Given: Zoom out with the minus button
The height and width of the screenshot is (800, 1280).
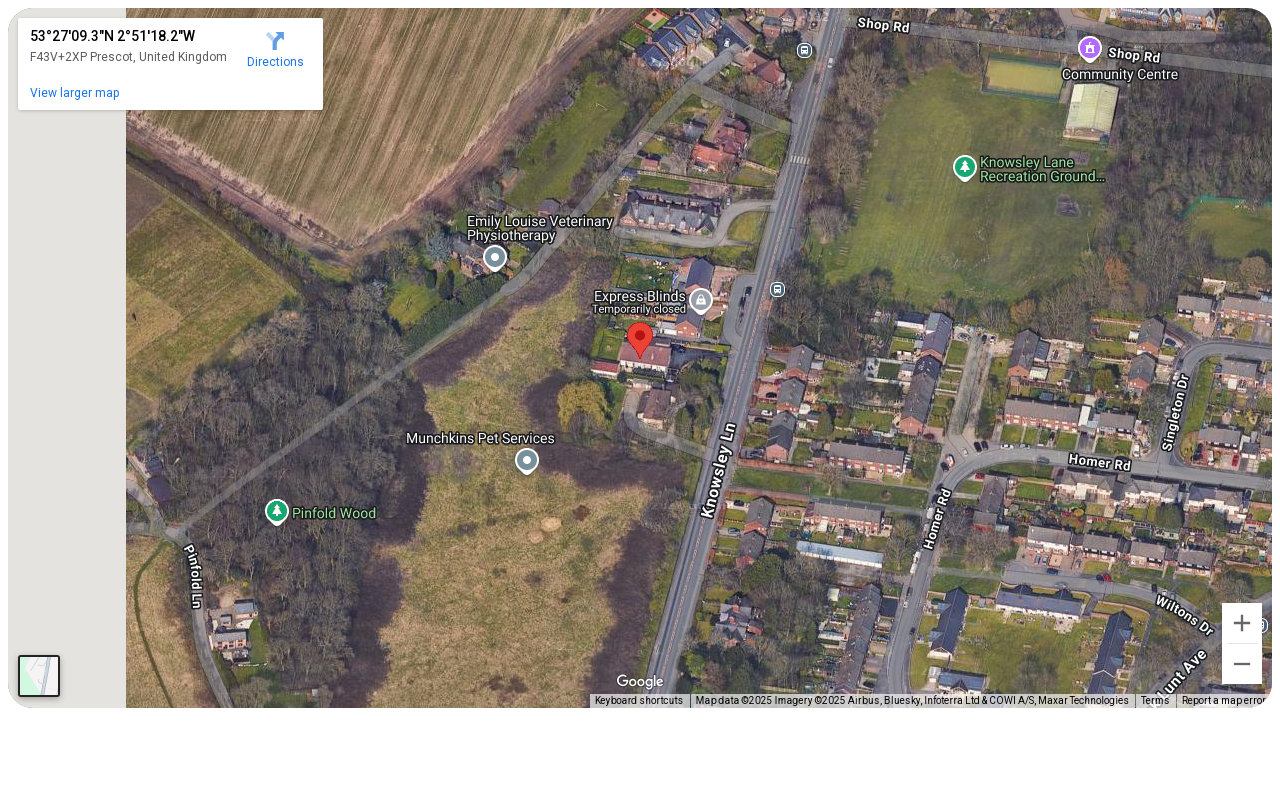Looking at the screenshot, I should tap(1242, 664).
